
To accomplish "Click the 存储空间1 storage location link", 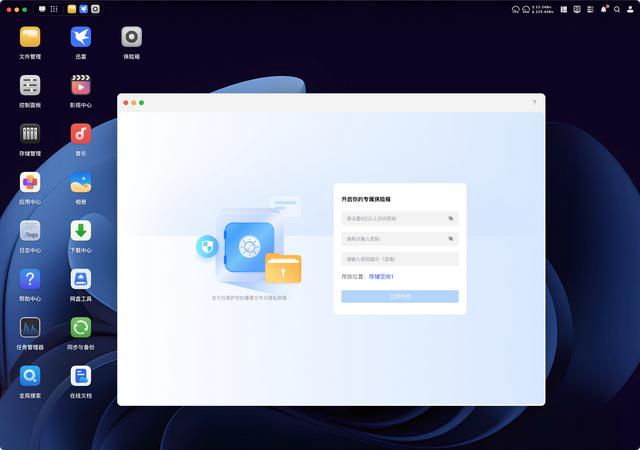I will click(x=381, y=276).
